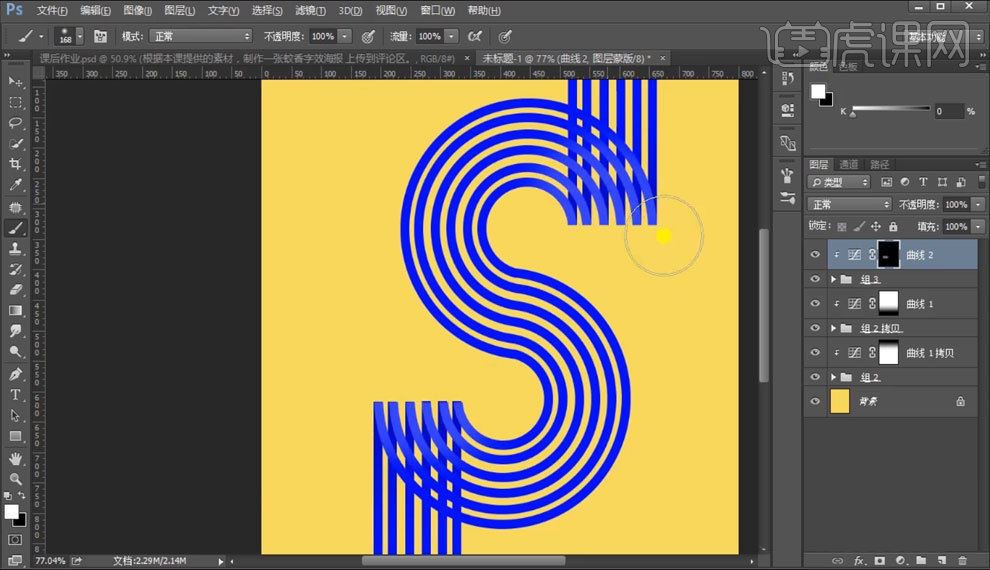The height and width of the screenshot is (570, 990).
Task: Open the layer 填充 dropdown arrow
Action: [x=978, y=226]
